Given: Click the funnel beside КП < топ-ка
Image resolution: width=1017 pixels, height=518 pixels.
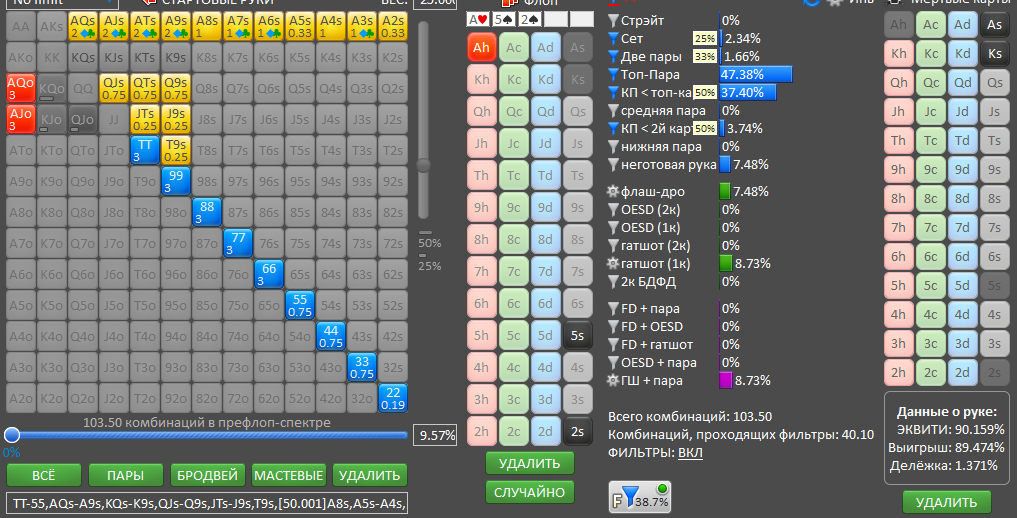Looking at the screenshot, I should coord(614,93).
